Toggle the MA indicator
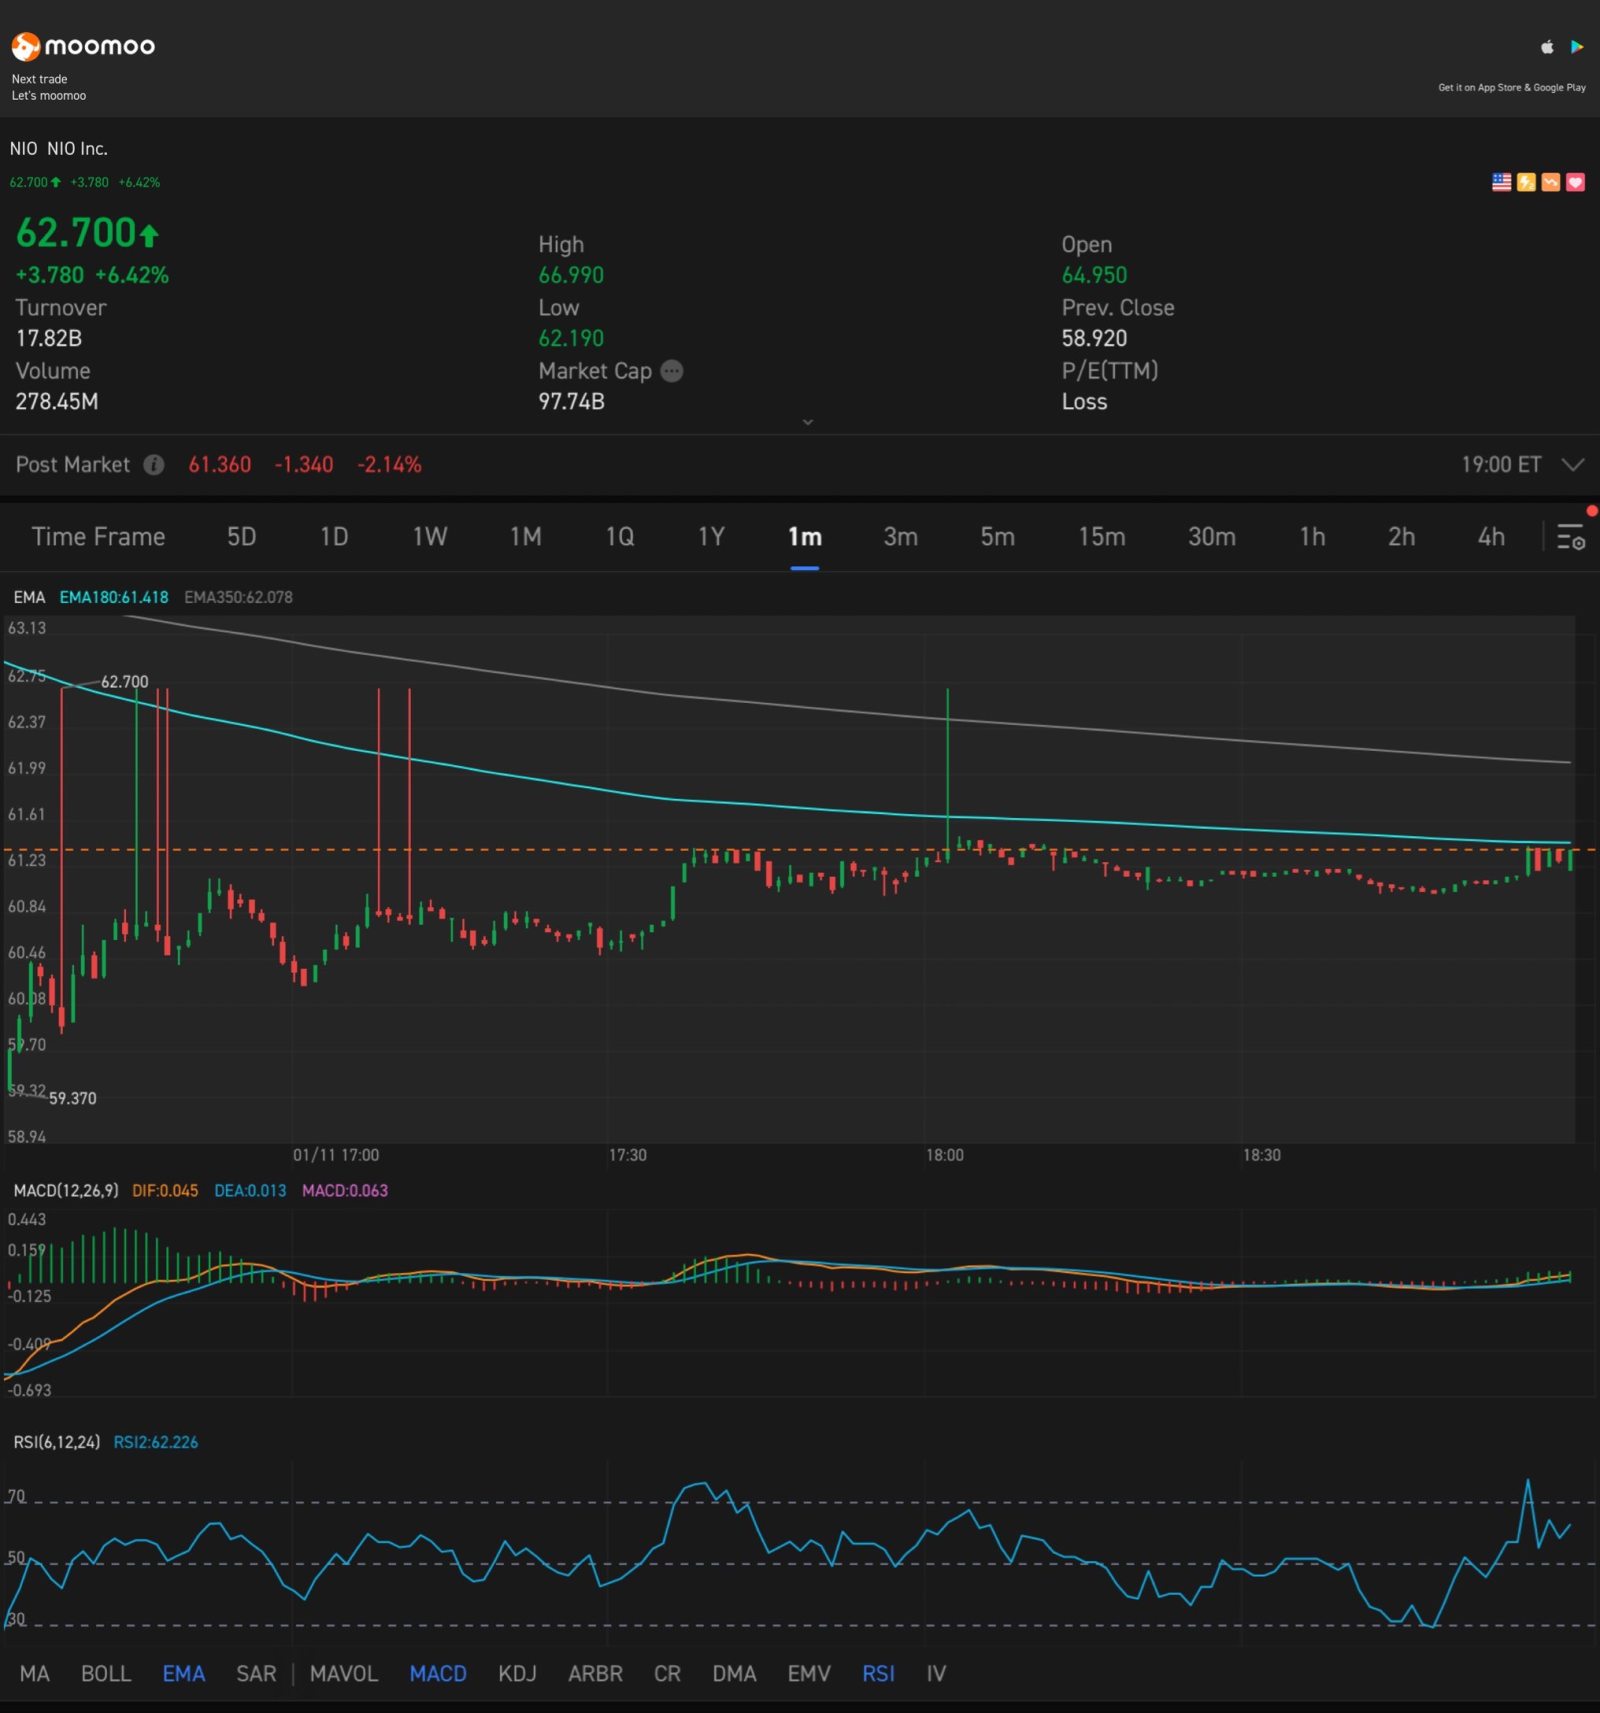The height and width of the screenshot is (1713, 1600). tap(35, 1674)
